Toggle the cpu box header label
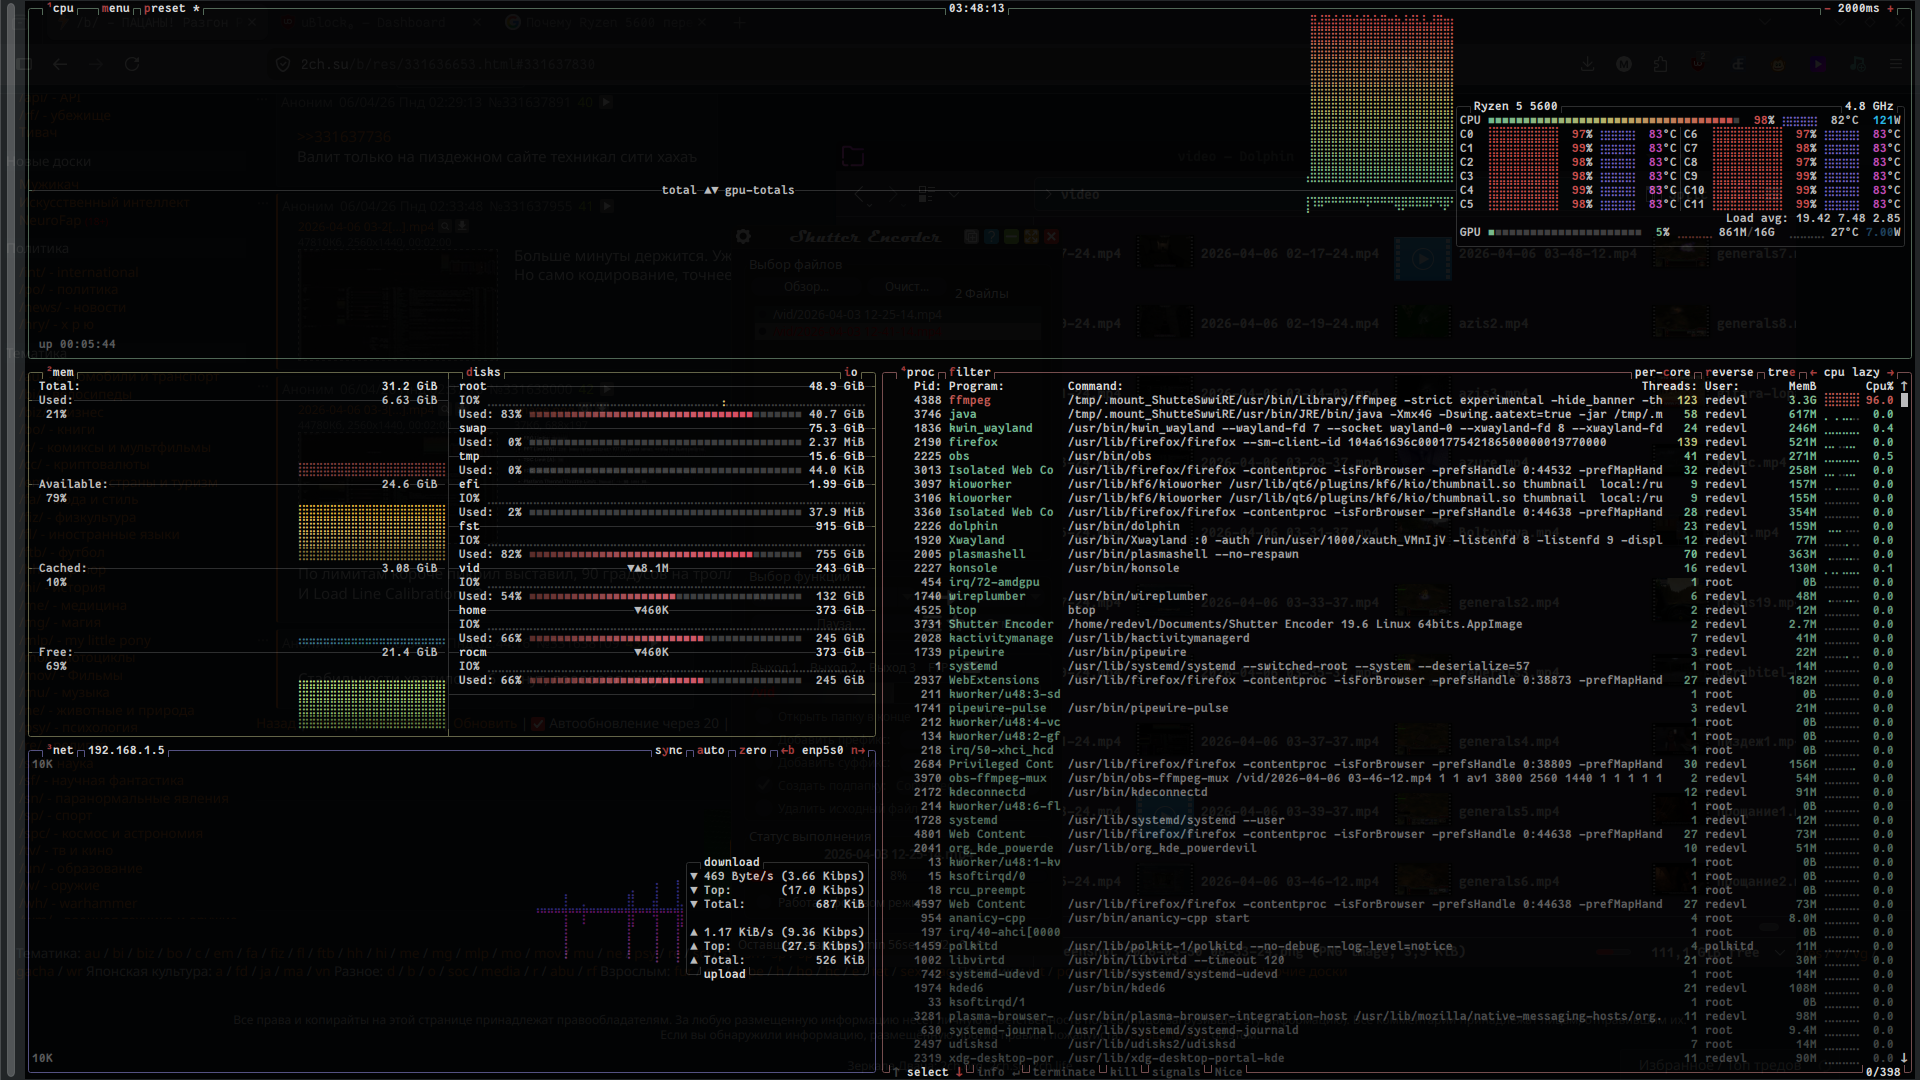The width and height of the screenshot is (1920, 1080). (62, 8)
